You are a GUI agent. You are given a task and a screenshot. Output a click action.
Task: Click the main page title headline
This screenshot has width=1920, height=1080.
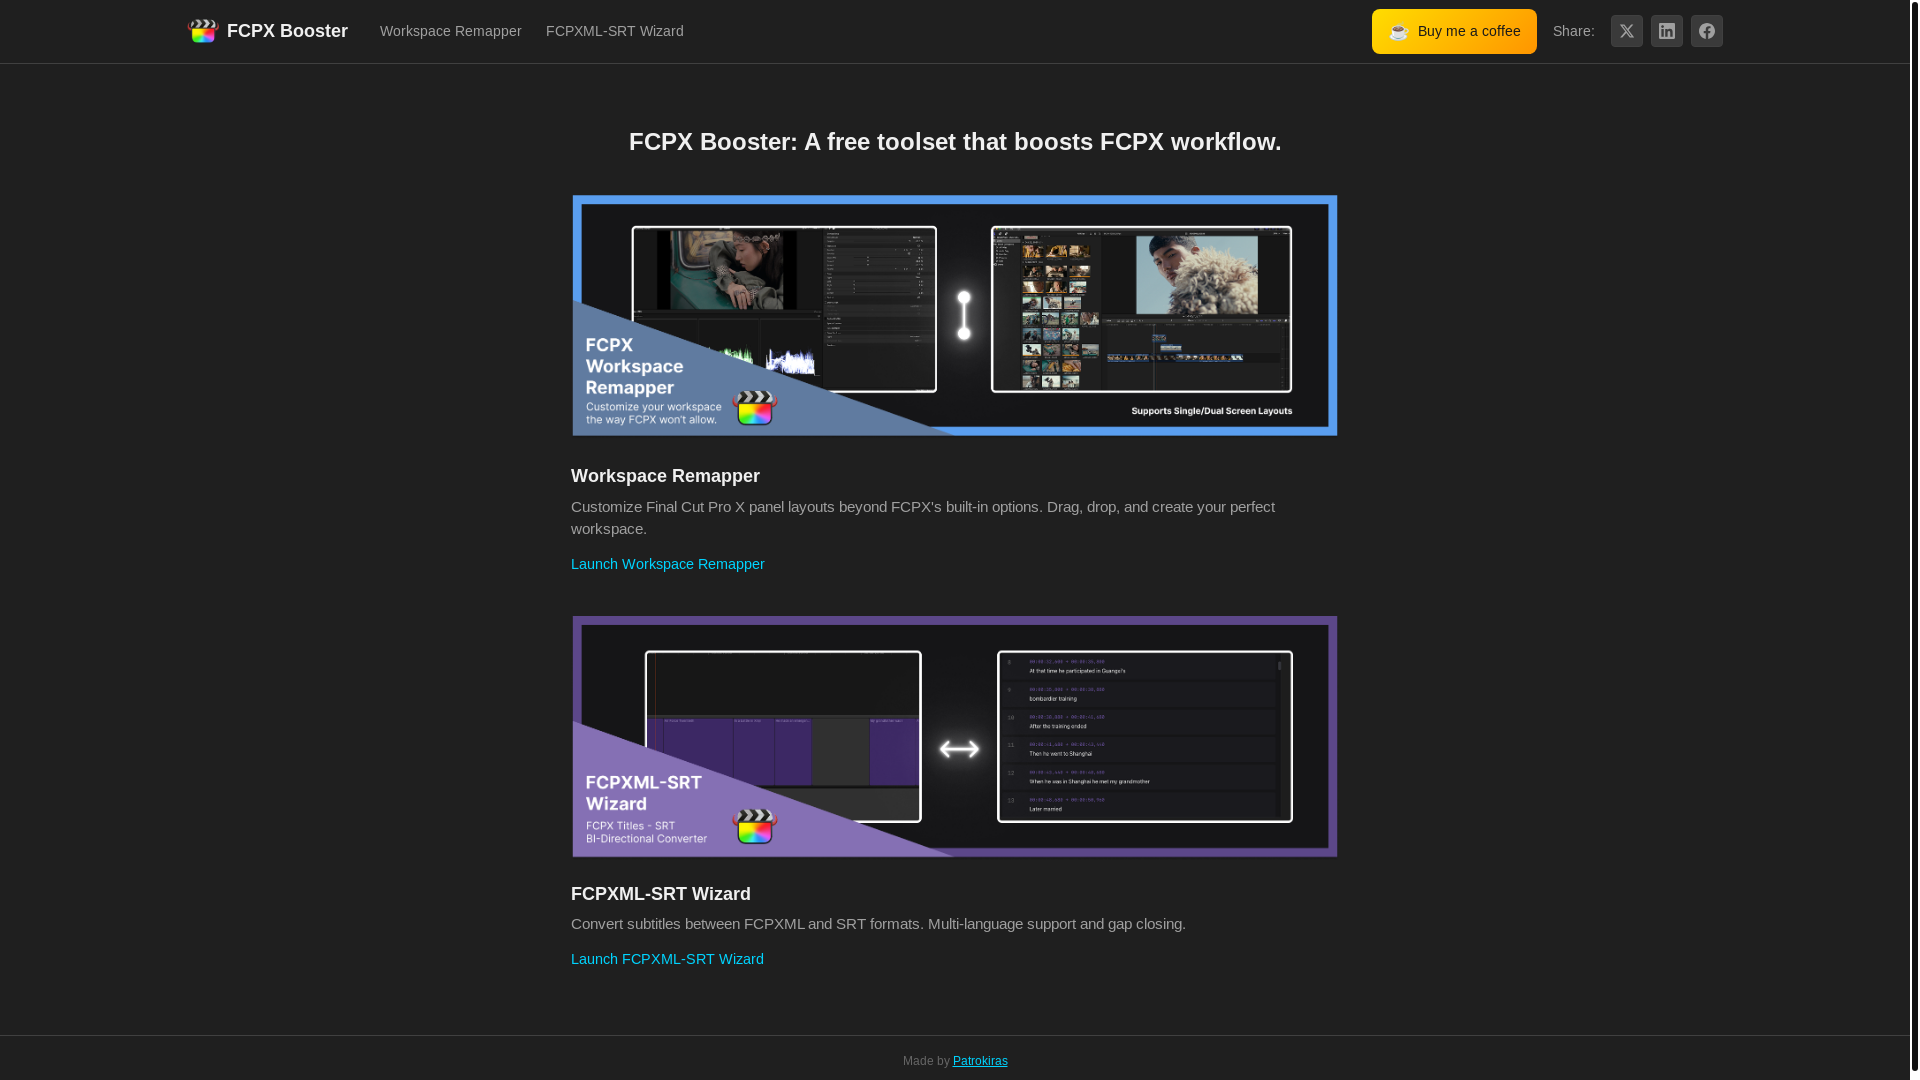(955, 142)
